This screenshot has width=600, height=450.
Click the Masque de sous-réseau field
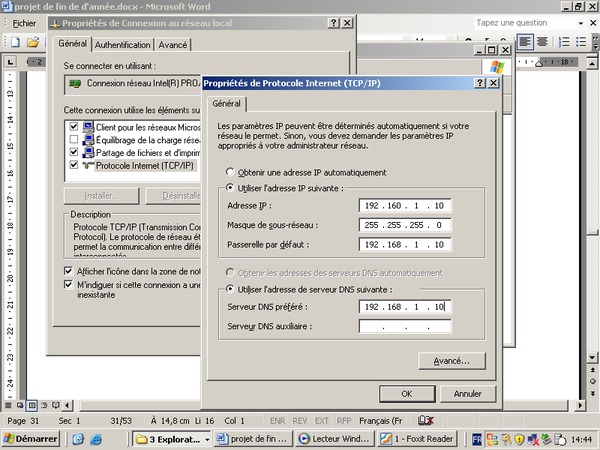click(405, 225)
